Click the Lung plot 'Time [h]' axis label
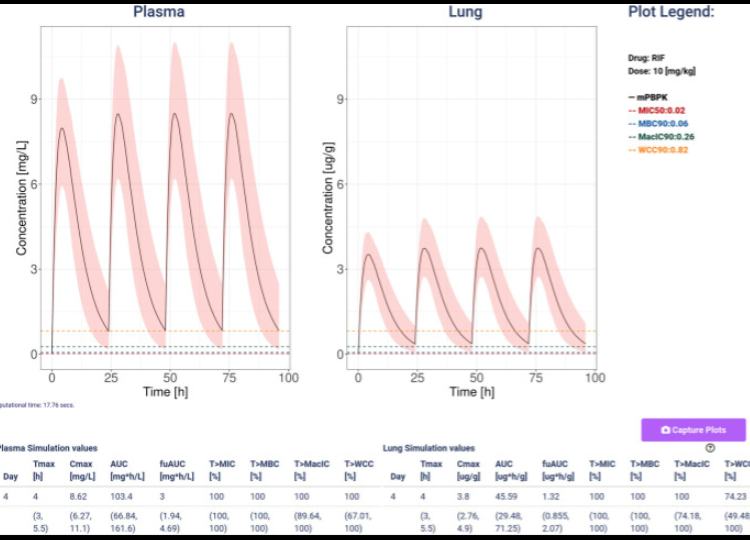Image resolution: width=750 pixels, height=540 pixels. [x=472, y=392]
